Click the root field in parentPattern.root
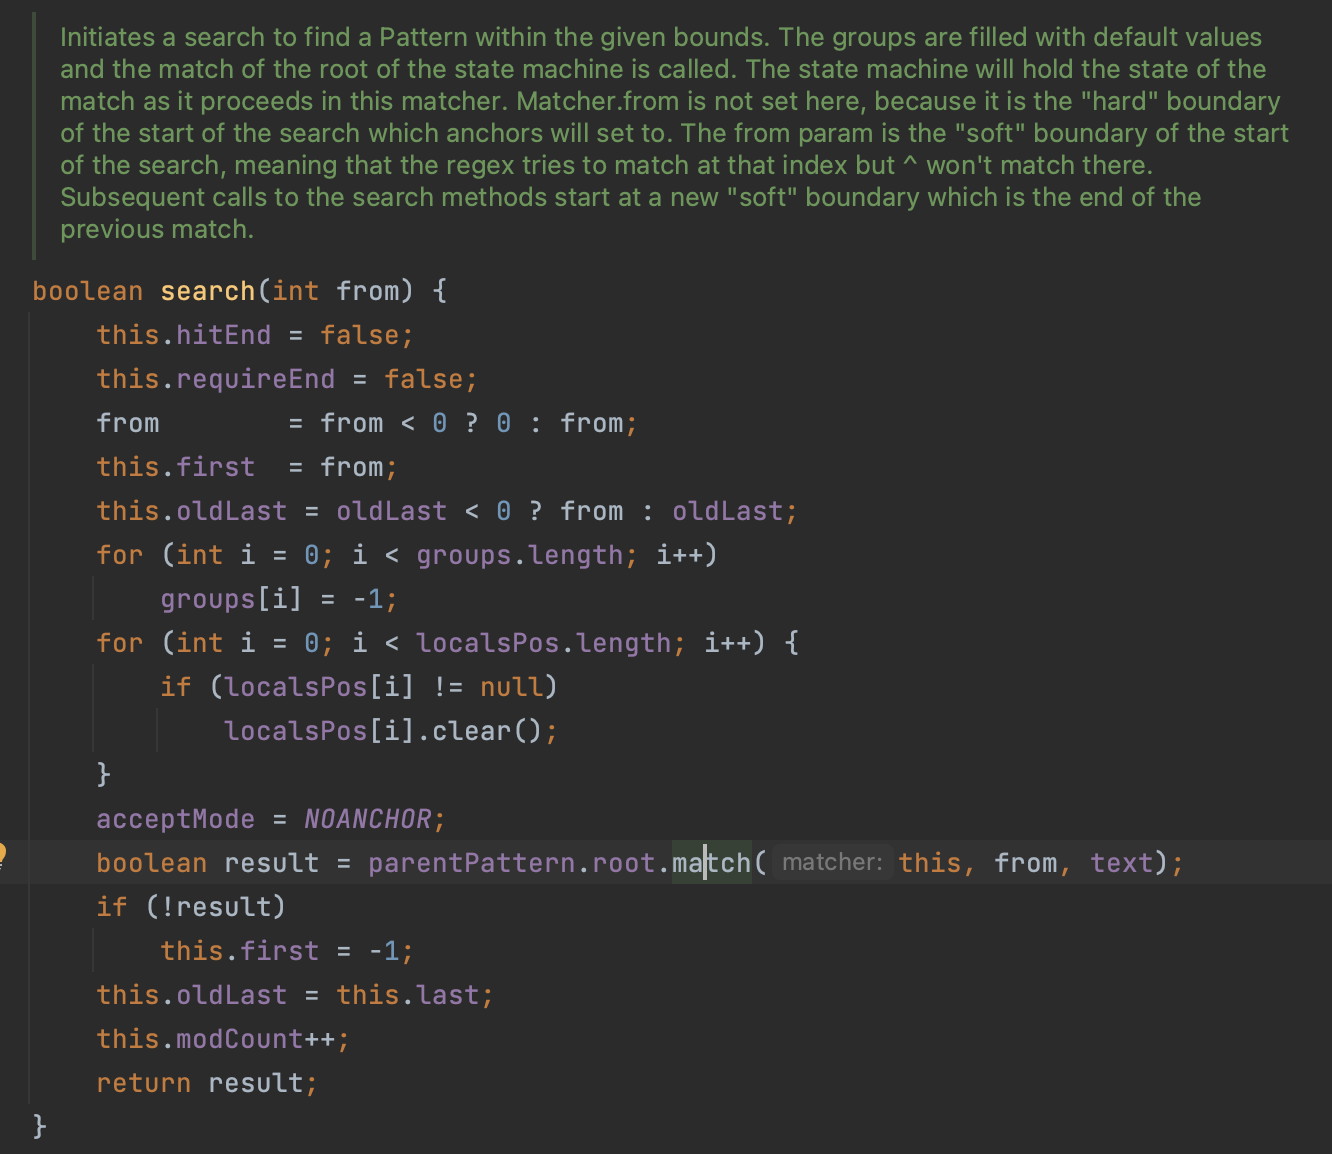 click(x=624, y=863)
